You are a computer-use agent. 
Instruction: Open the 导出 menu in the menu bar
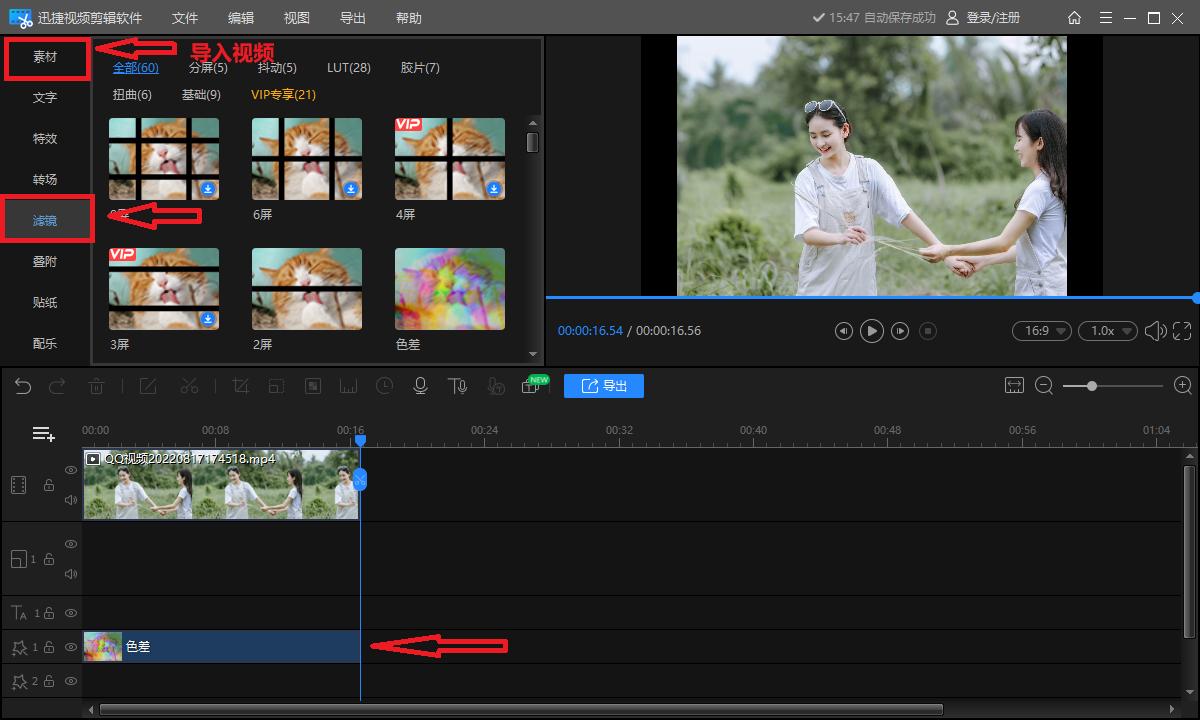tap(352, 17)
